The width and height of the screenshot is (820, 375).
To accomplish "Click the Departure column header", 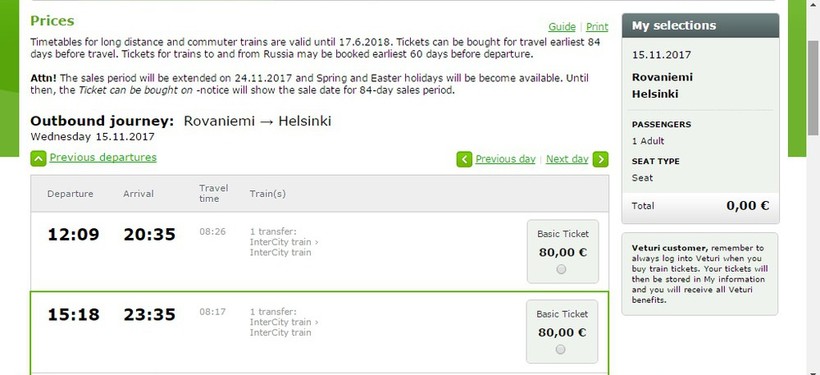I will point(70,194).
